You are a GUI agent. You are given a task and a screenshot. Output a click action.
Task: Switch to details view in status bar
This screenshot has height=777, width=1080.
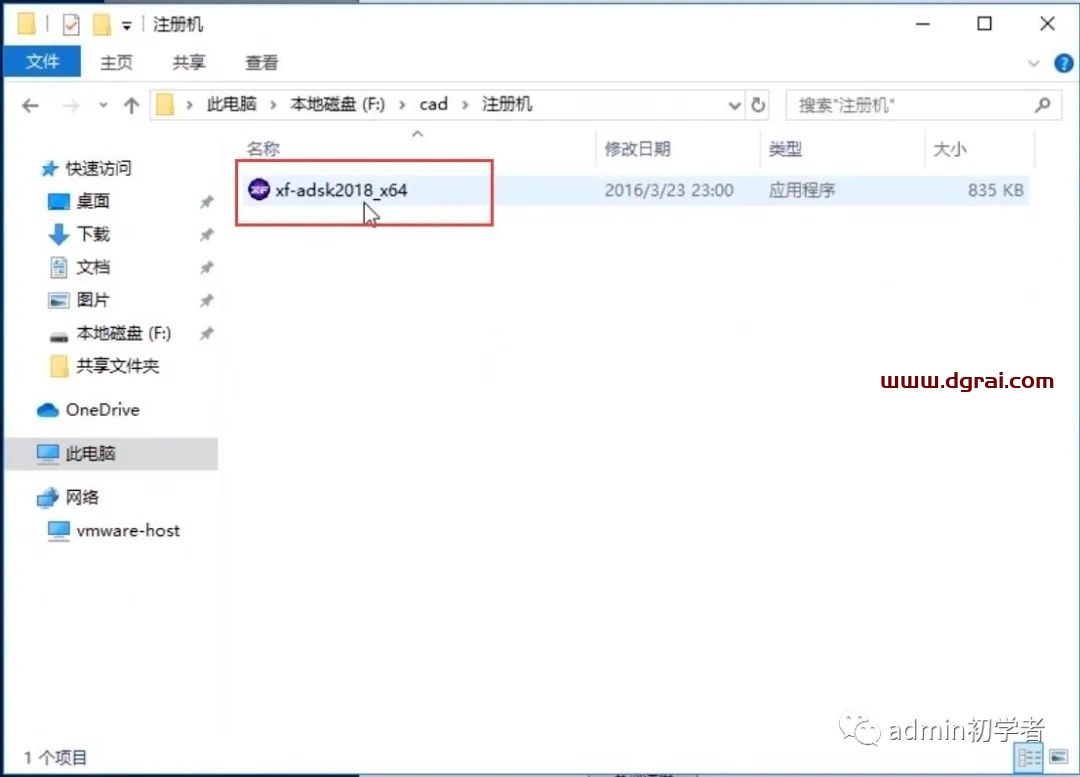1029,758
